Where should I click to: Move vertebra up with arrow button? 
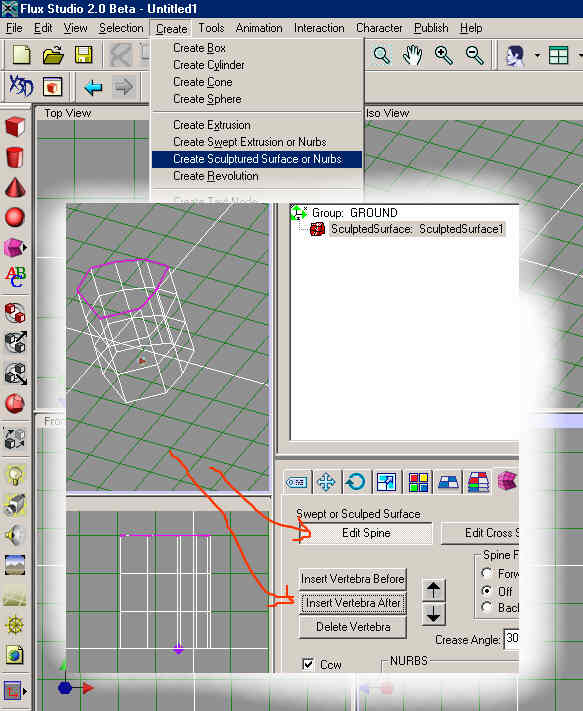[x=433, y=590]
